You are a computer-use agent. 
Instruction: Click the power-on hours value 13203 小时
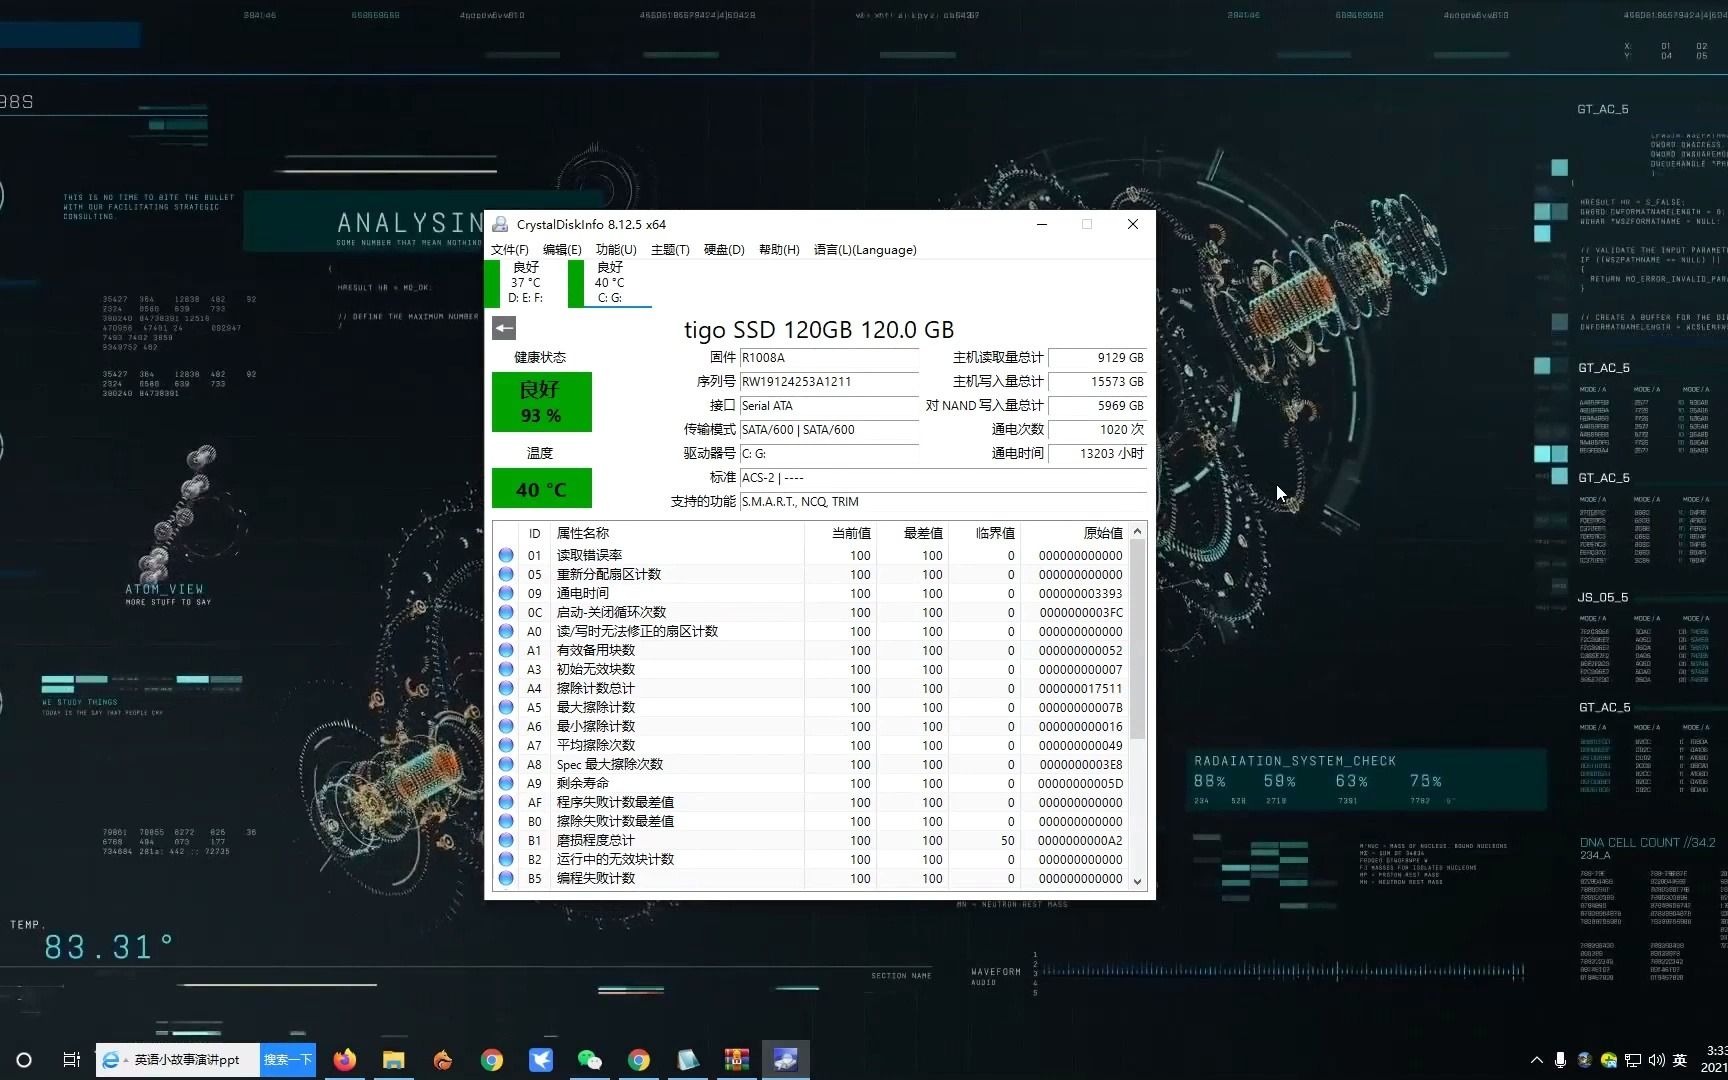[x=1097, y=454]
